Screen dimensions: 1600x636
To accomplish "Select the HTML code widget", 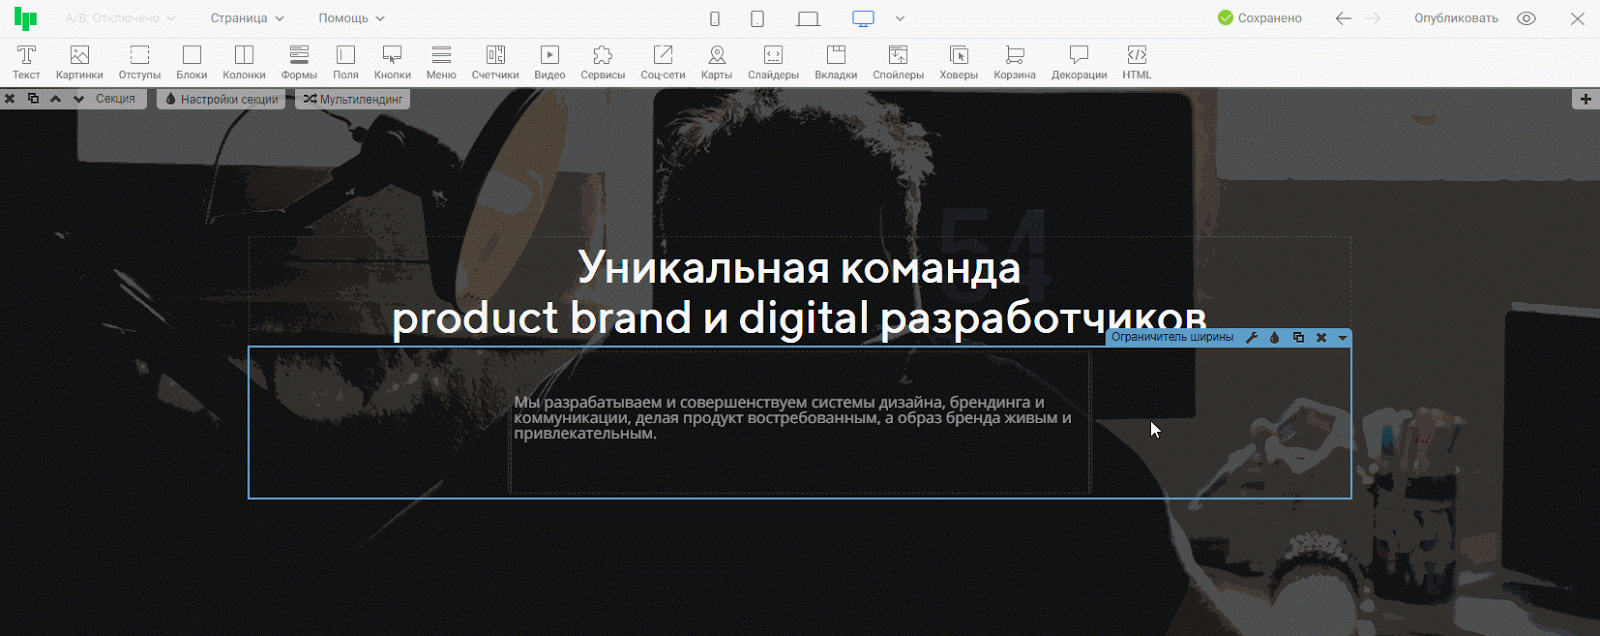I will pyautogui.click(x=1136, y=62).
